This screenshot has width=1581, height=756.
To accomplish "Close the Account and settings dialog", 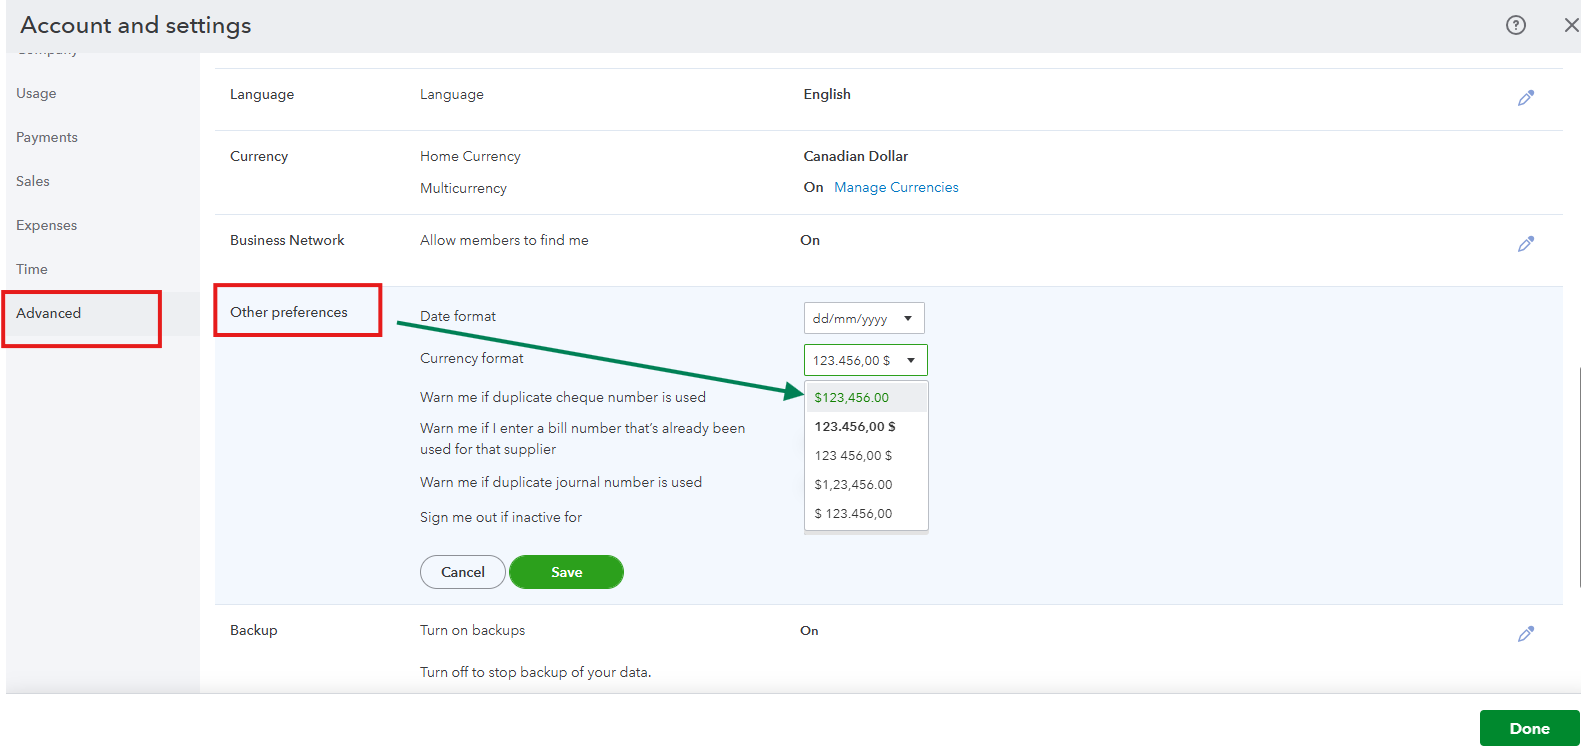I will point(1570,25).
